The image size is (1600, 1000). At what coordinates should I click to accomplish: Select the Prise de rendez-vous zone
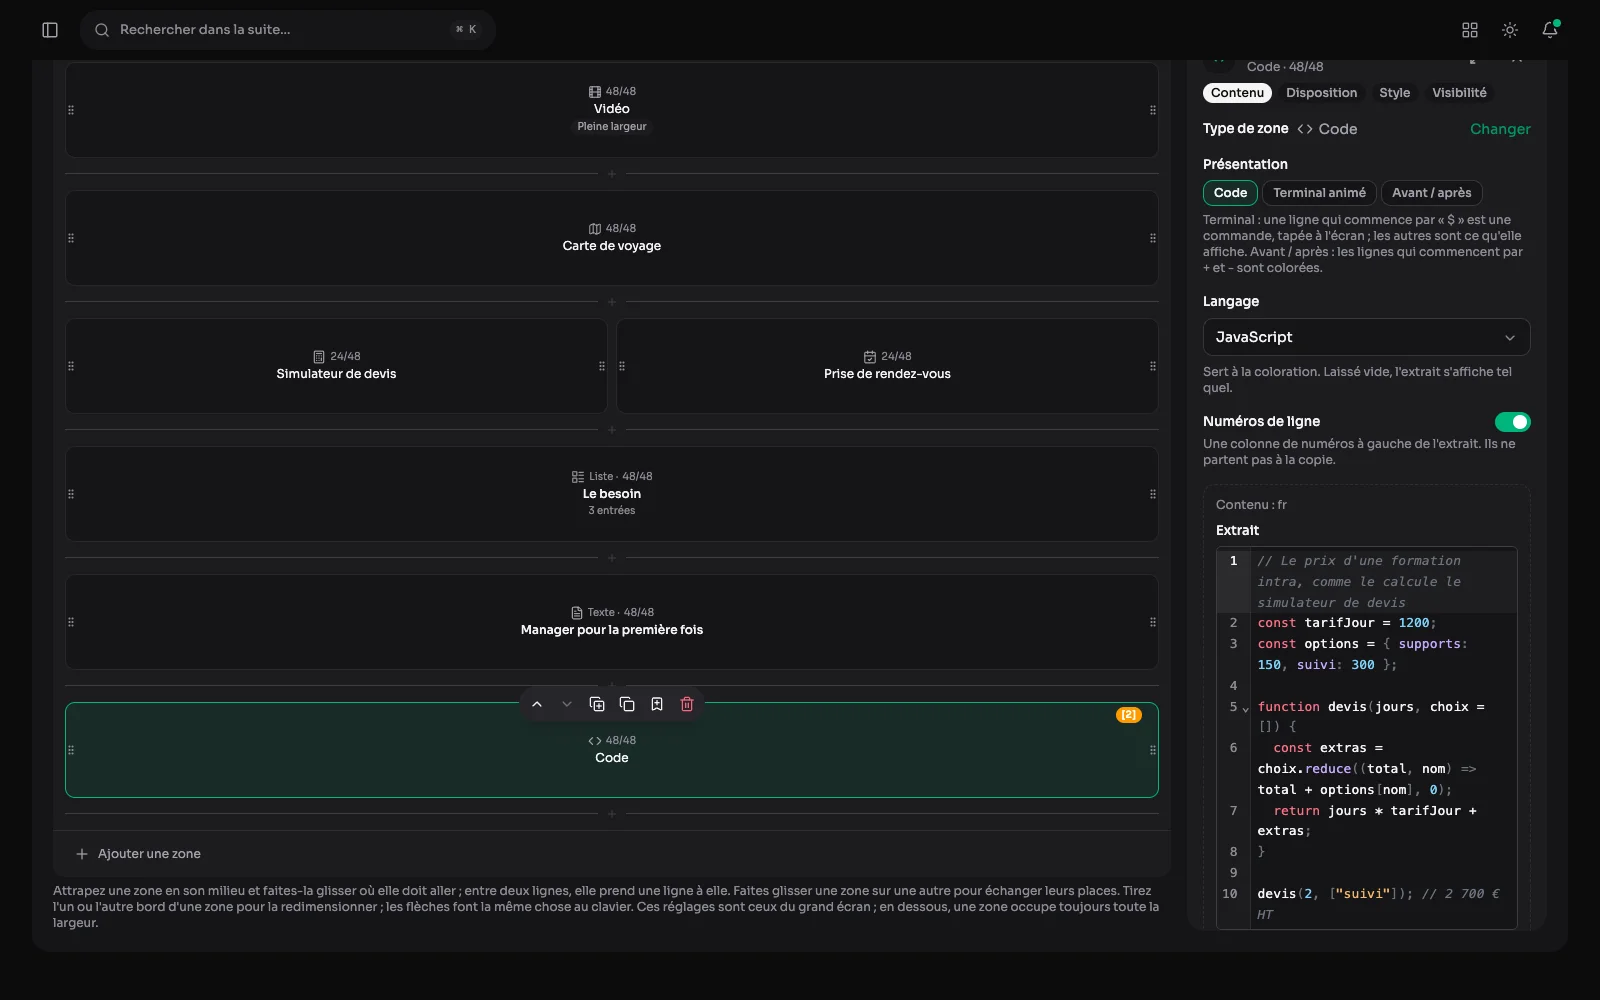coord(888,366)
